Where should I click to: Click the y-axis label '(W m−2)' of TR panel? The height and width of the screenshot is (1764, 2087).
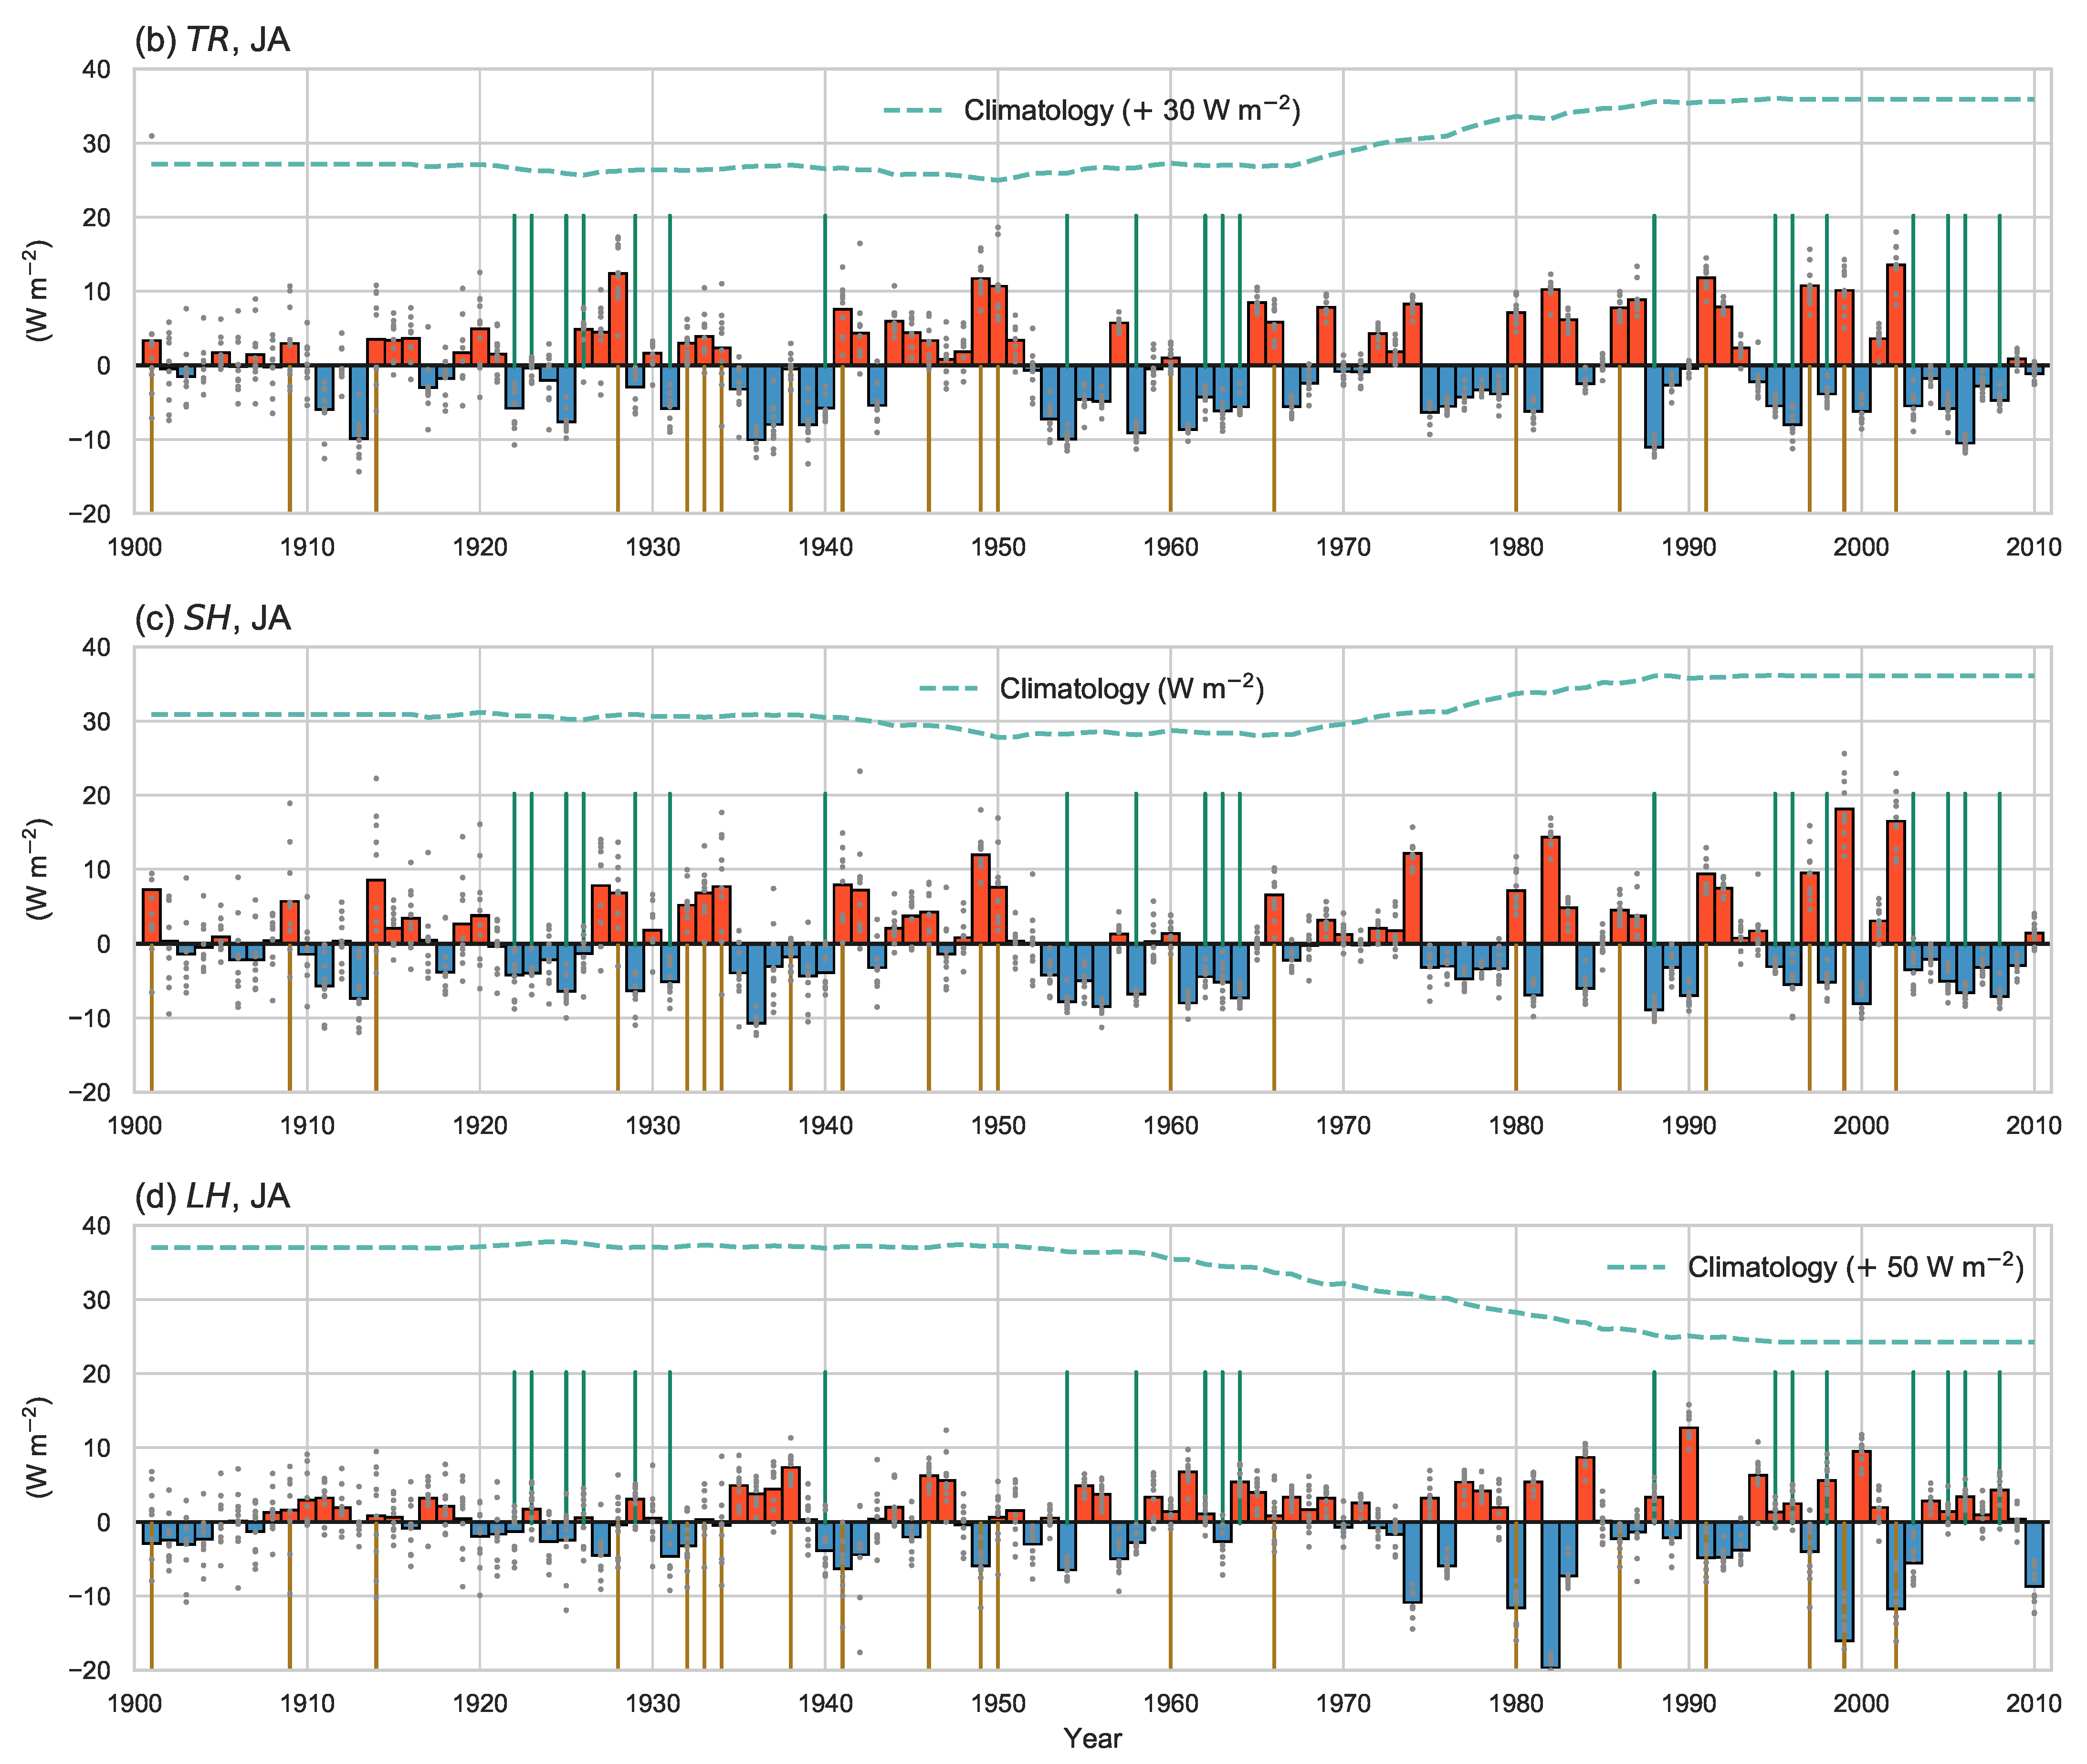38,291
